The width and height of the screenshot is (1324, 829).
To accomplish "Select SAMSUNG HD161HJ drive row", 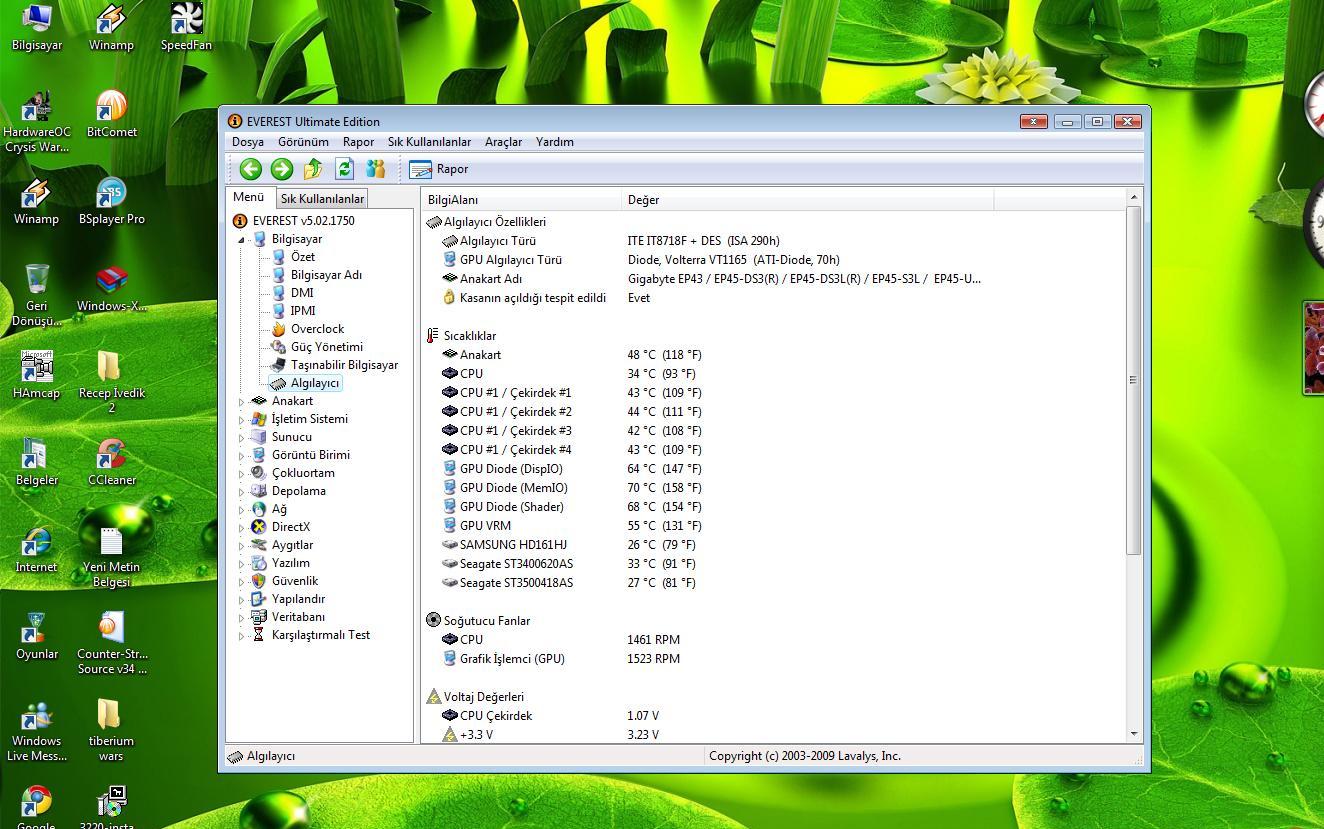I will coord(773,545).
